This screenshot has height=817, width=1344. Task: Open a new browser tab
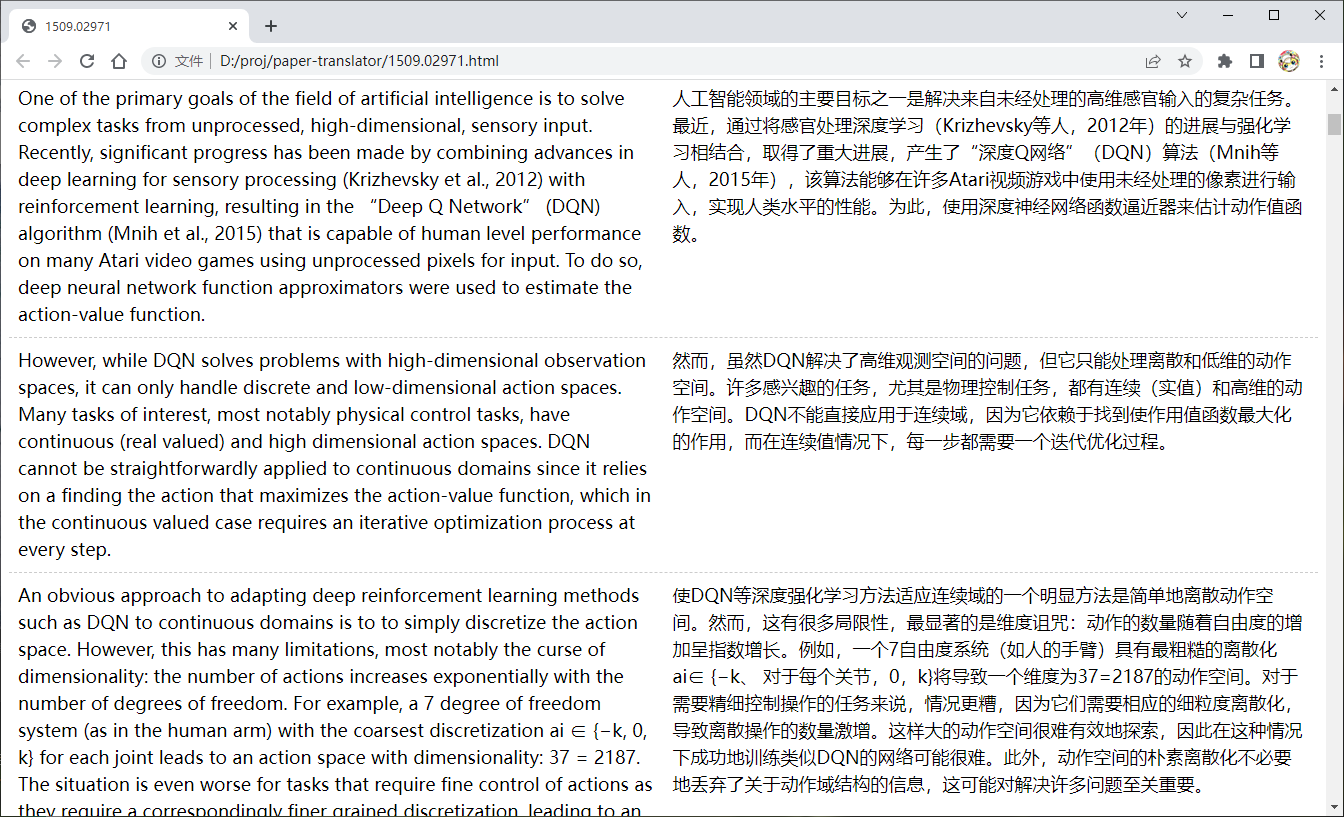click(271, 26)
